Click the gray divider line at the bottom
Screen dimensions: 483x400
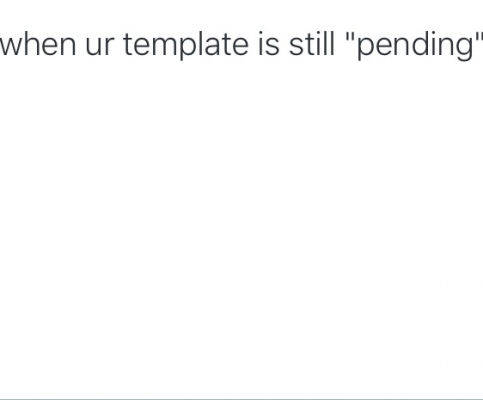click(x=241, y=399)
